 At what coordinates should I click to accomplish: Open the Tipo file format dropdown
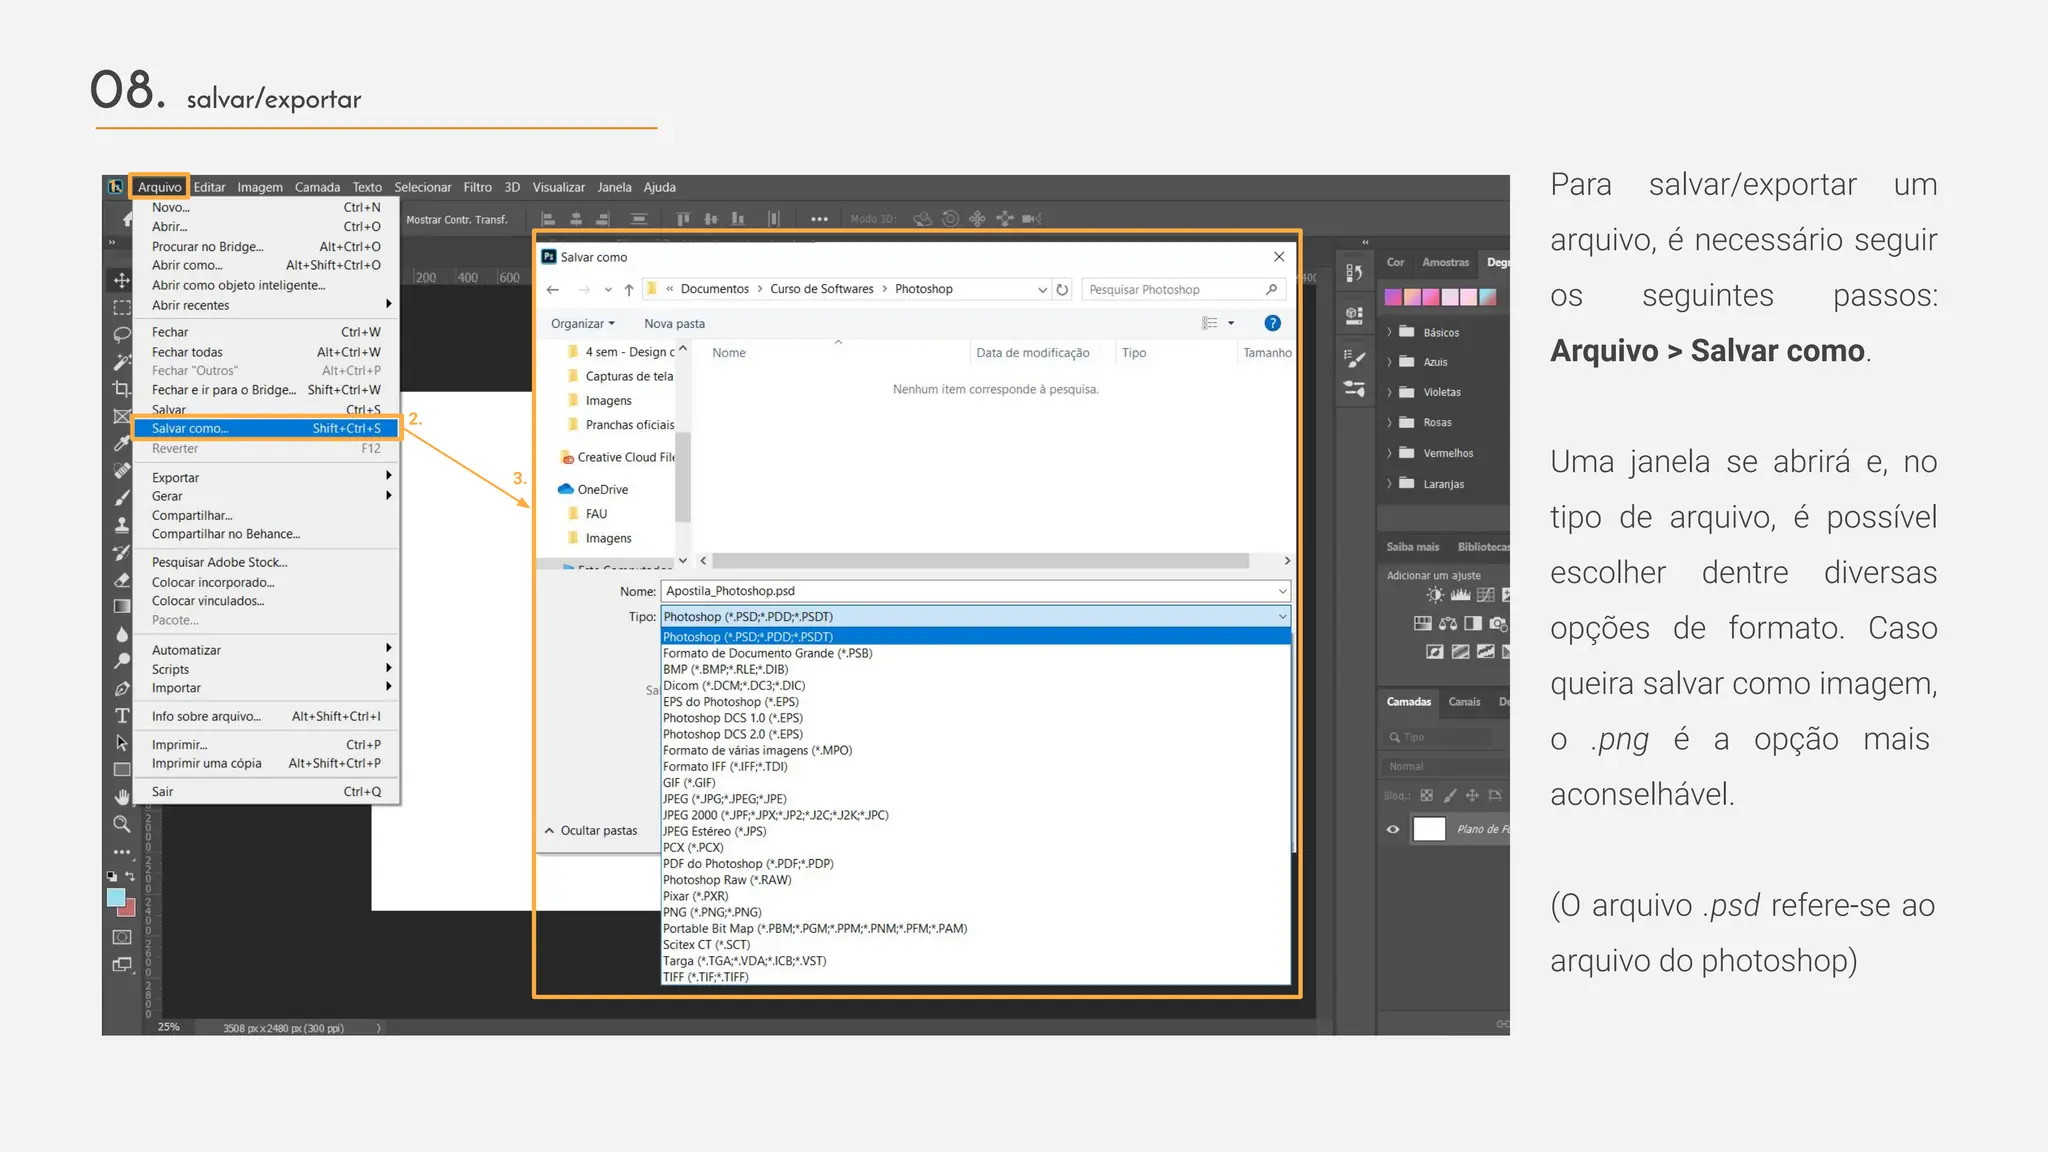click(x=975, y=617)
